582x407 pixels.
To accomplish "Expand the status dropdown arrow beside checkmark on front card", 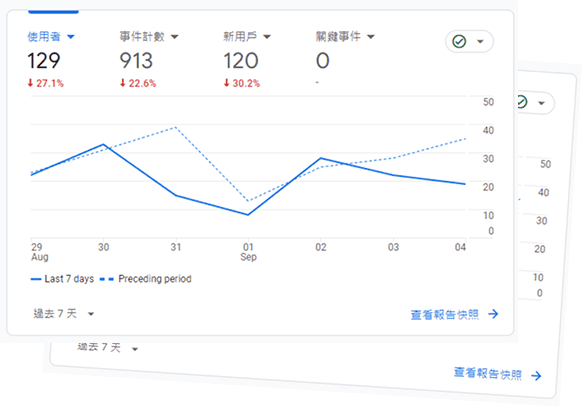I will pyautogui.click(x=480, y=41).
